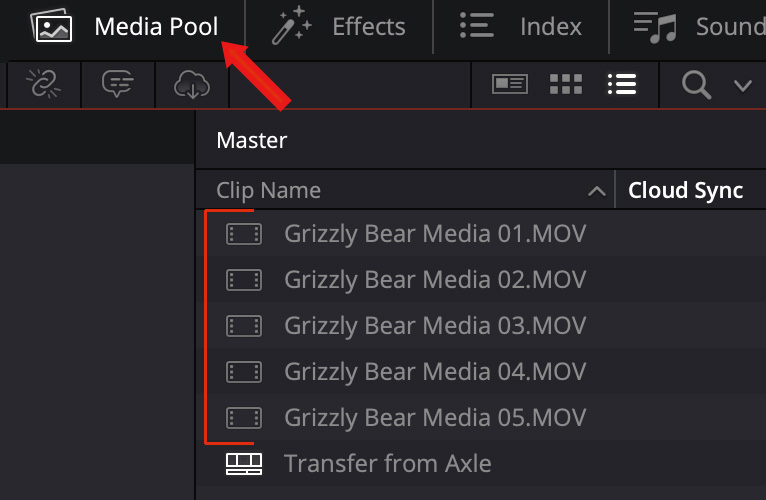Viewport: 766px width, 500px height.
Task: Click film icon of Grizzly Bear Media 05.MOV
Action: pyautogui.click(x=244, y=417)
